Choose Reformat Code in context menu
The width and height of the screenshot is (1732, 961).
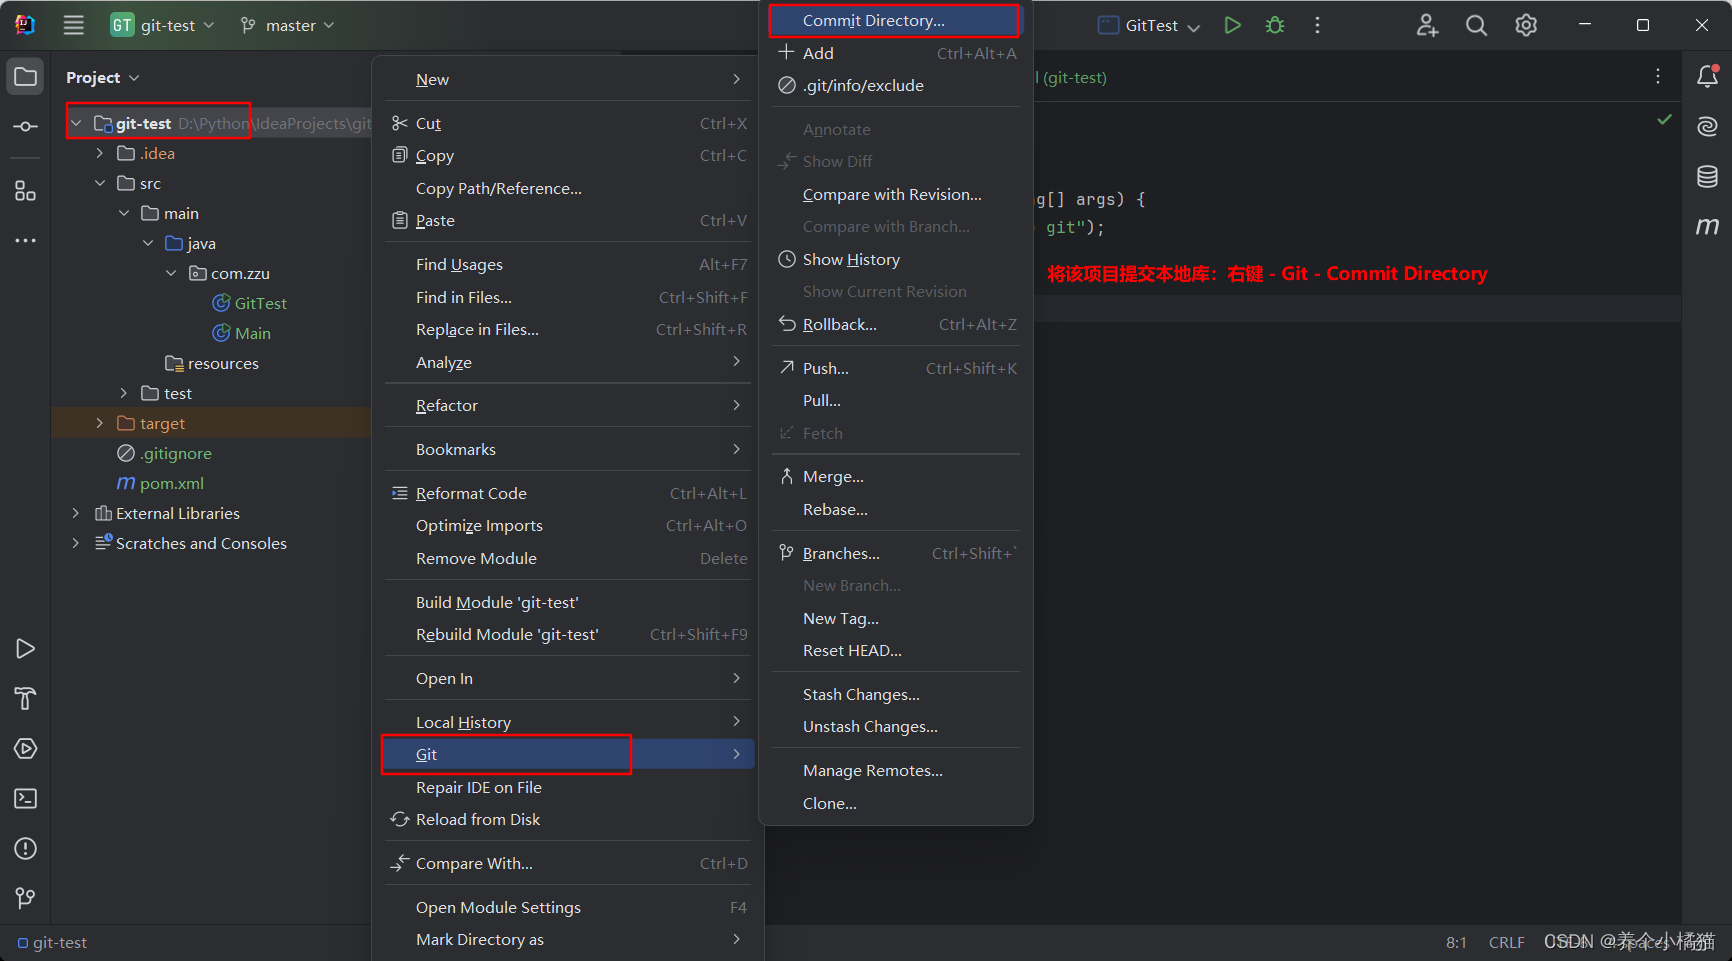pos(567,493)
